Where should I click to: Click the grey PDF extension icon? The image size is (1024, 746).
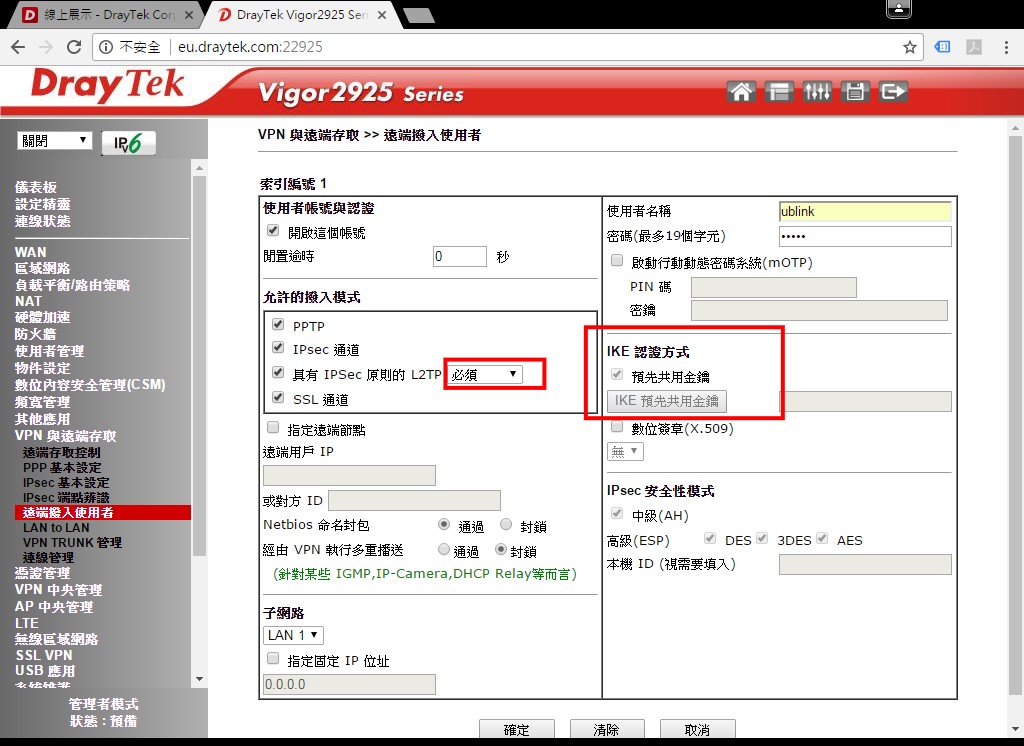pos(974,47)
